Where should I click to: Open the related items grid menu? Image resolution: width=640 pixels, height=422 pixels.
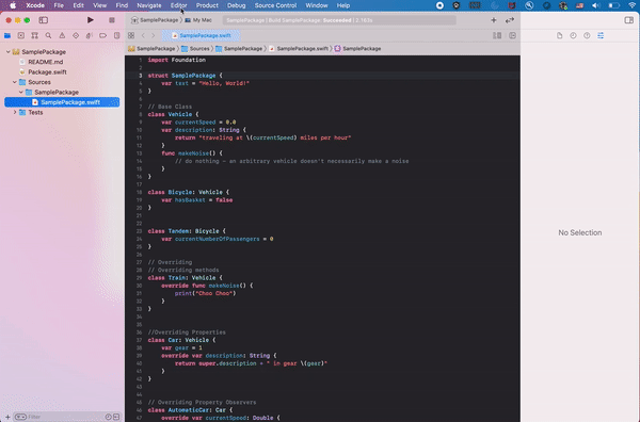131,36
